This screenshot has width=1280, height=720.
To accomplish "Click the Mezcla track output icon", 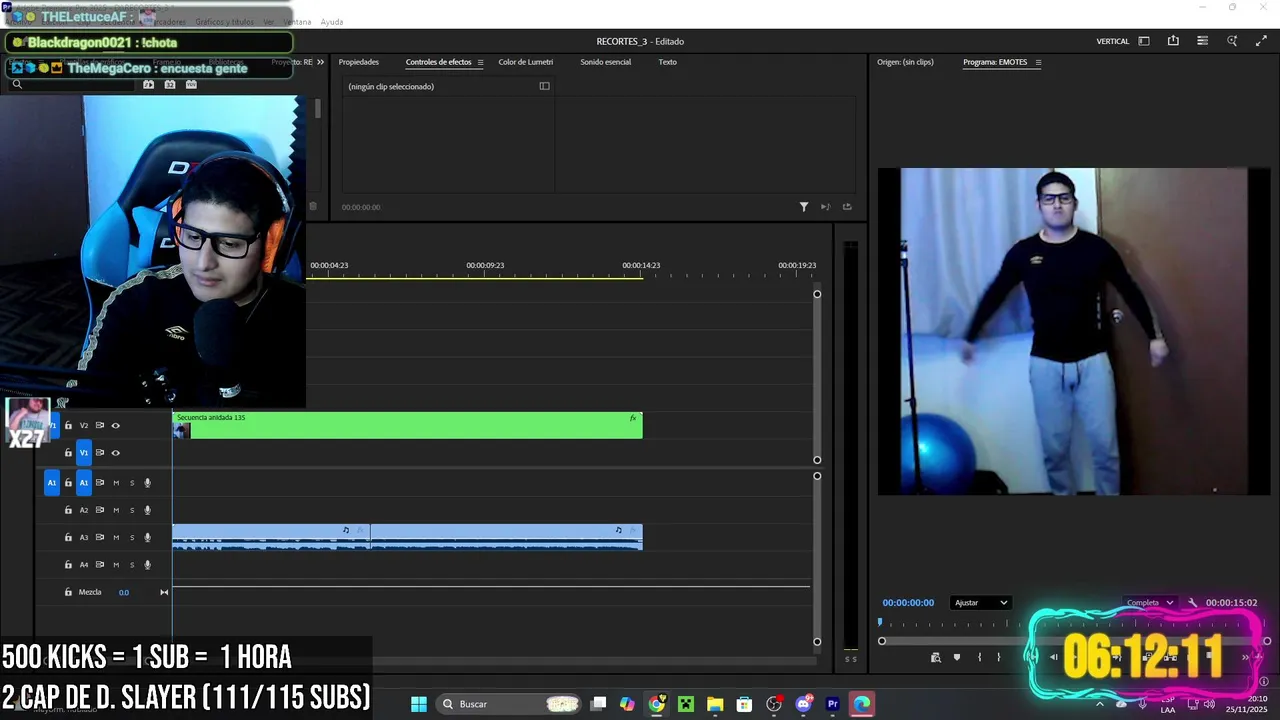I will coord(164,592).
